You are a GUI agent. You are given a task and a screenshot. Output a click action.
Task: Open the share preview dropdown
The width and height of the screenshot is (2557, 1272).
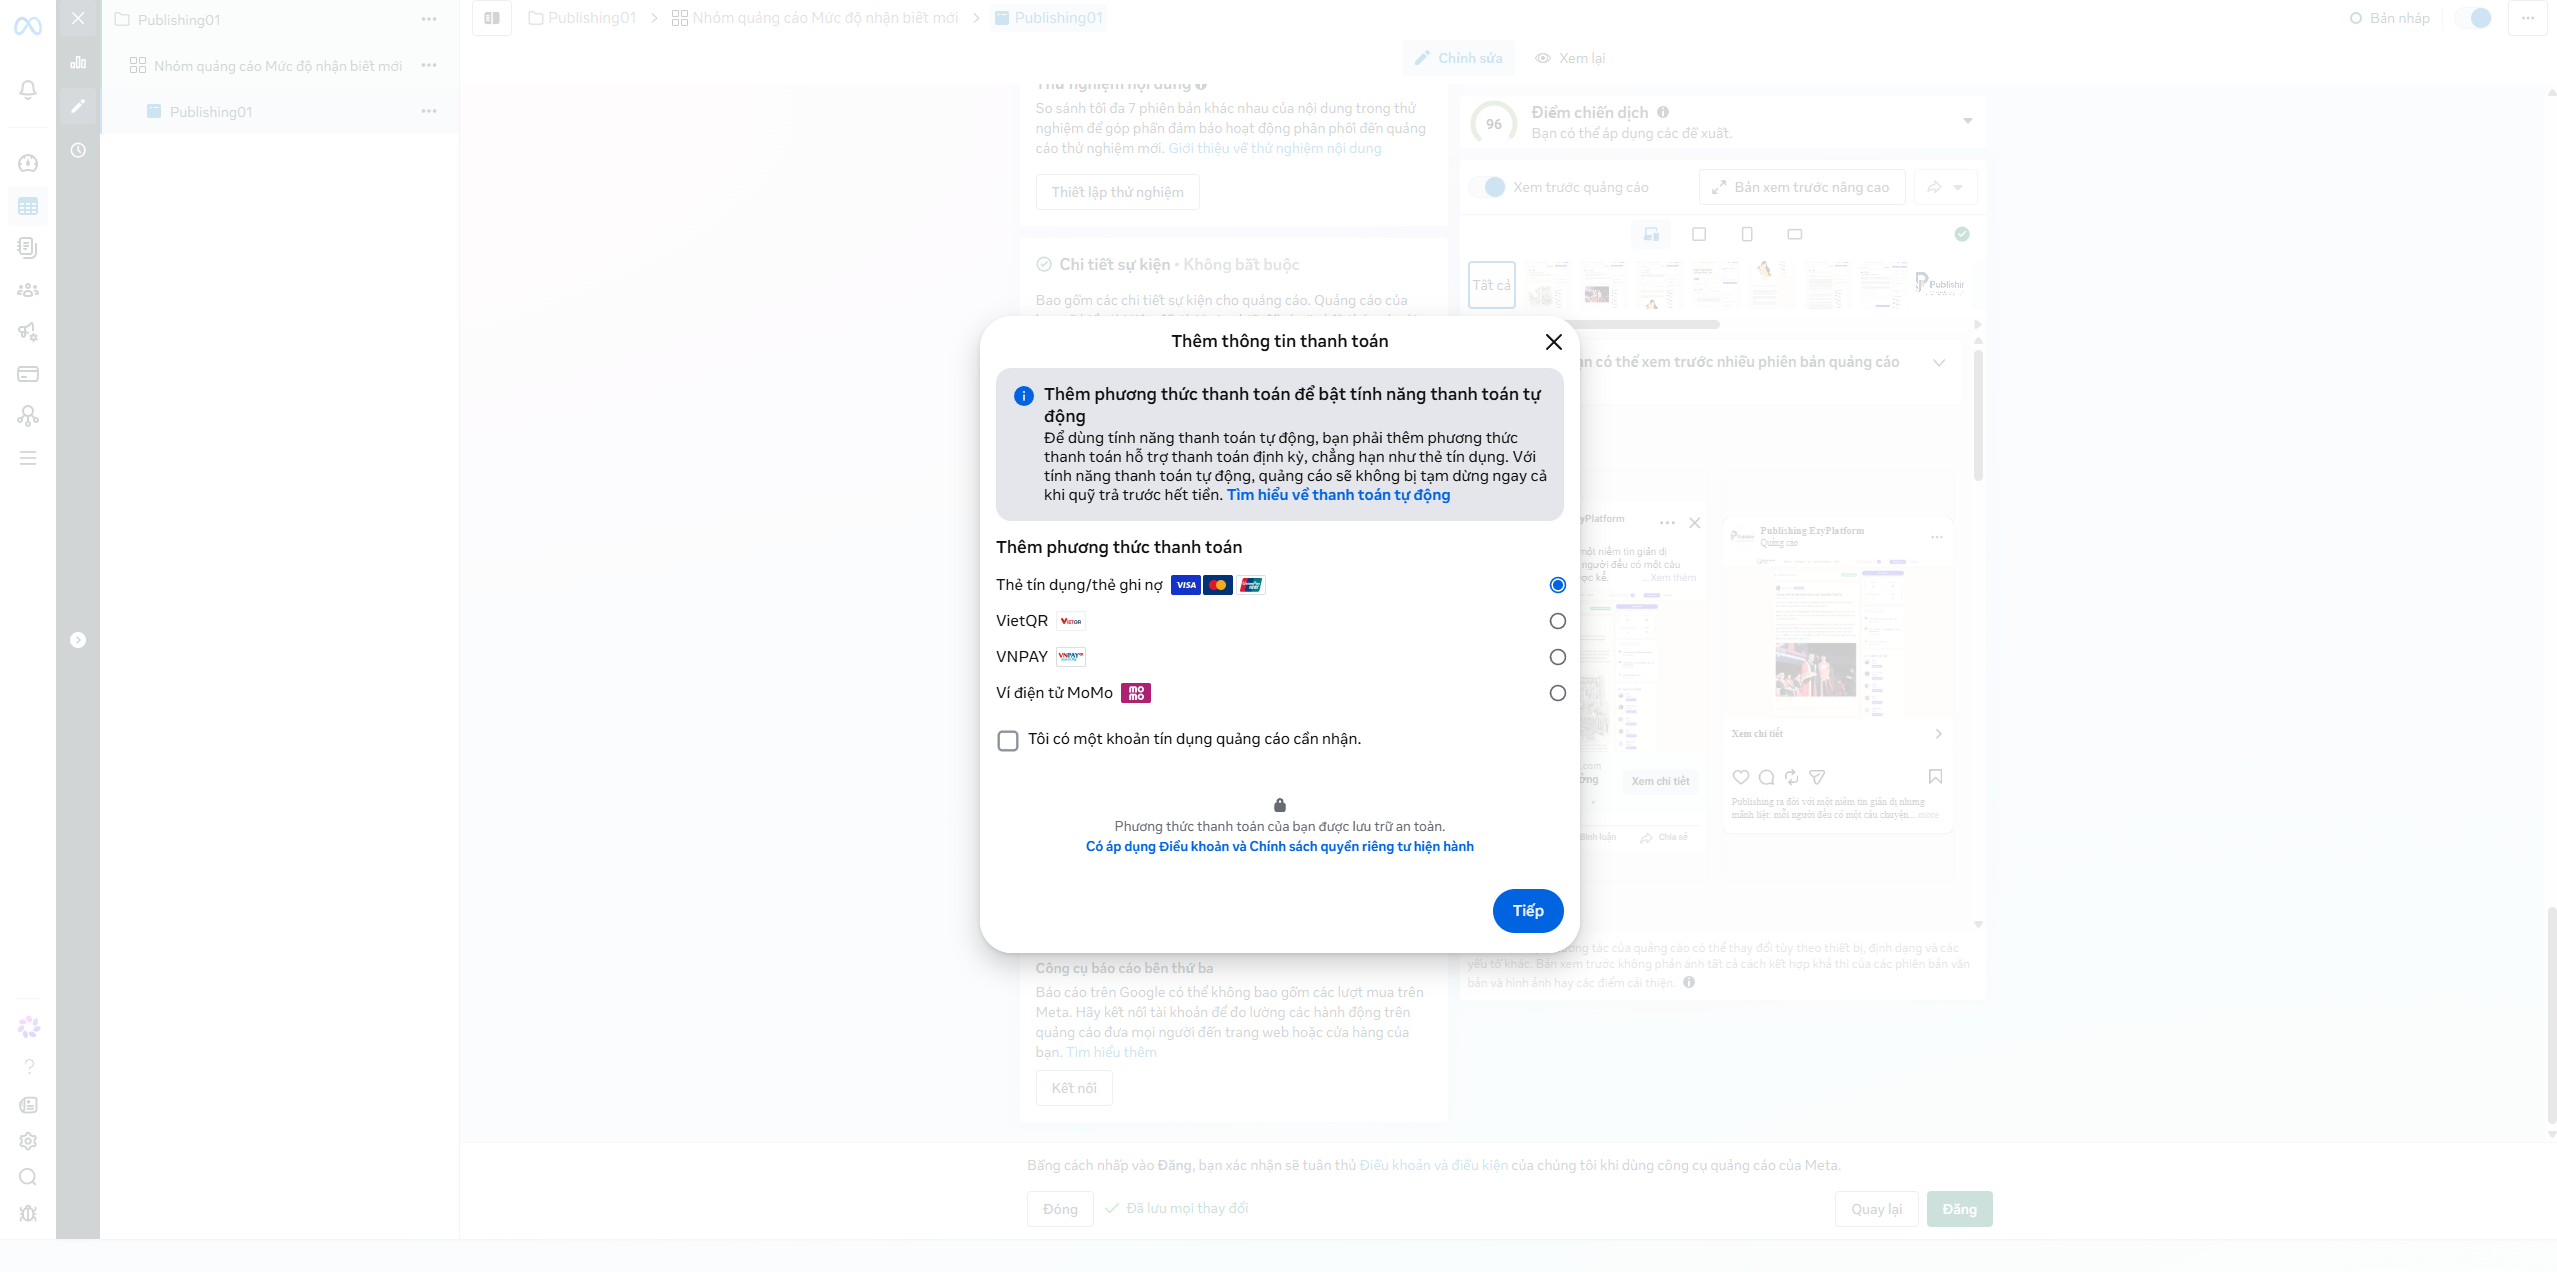tap(1945, 187)
